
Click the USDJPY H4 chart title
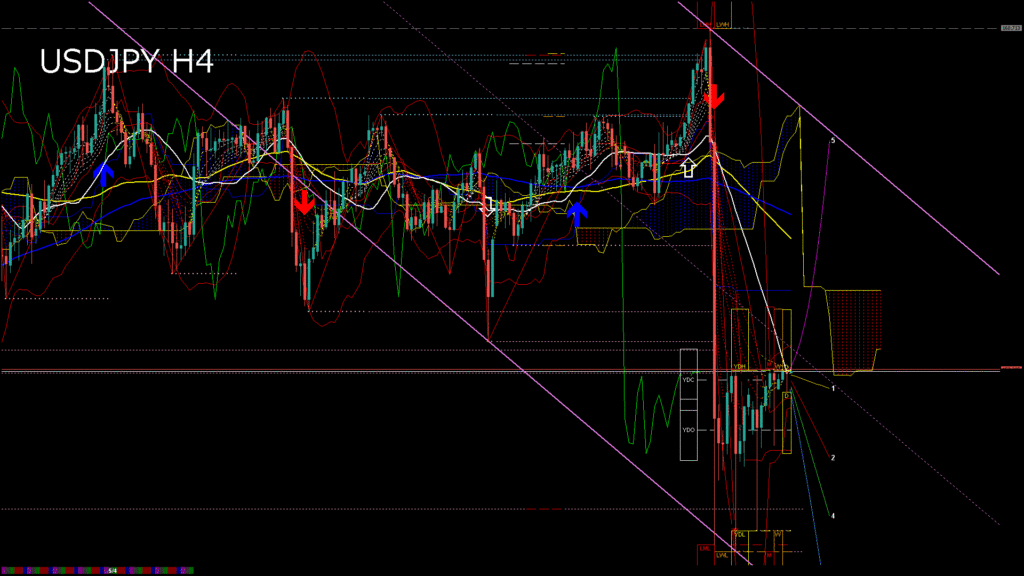tap(127, 62)
